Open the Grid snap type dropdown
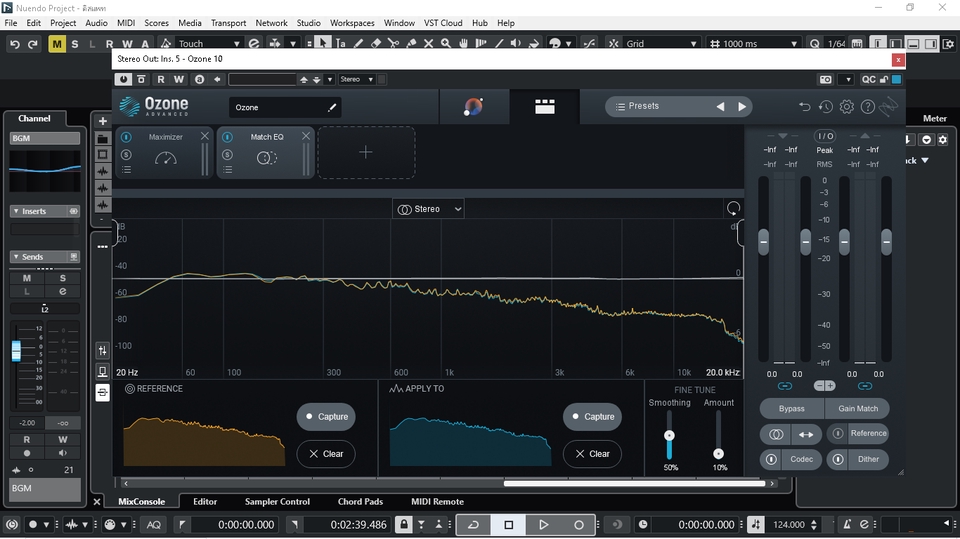960x539 pixels. [x=661, y=43]
